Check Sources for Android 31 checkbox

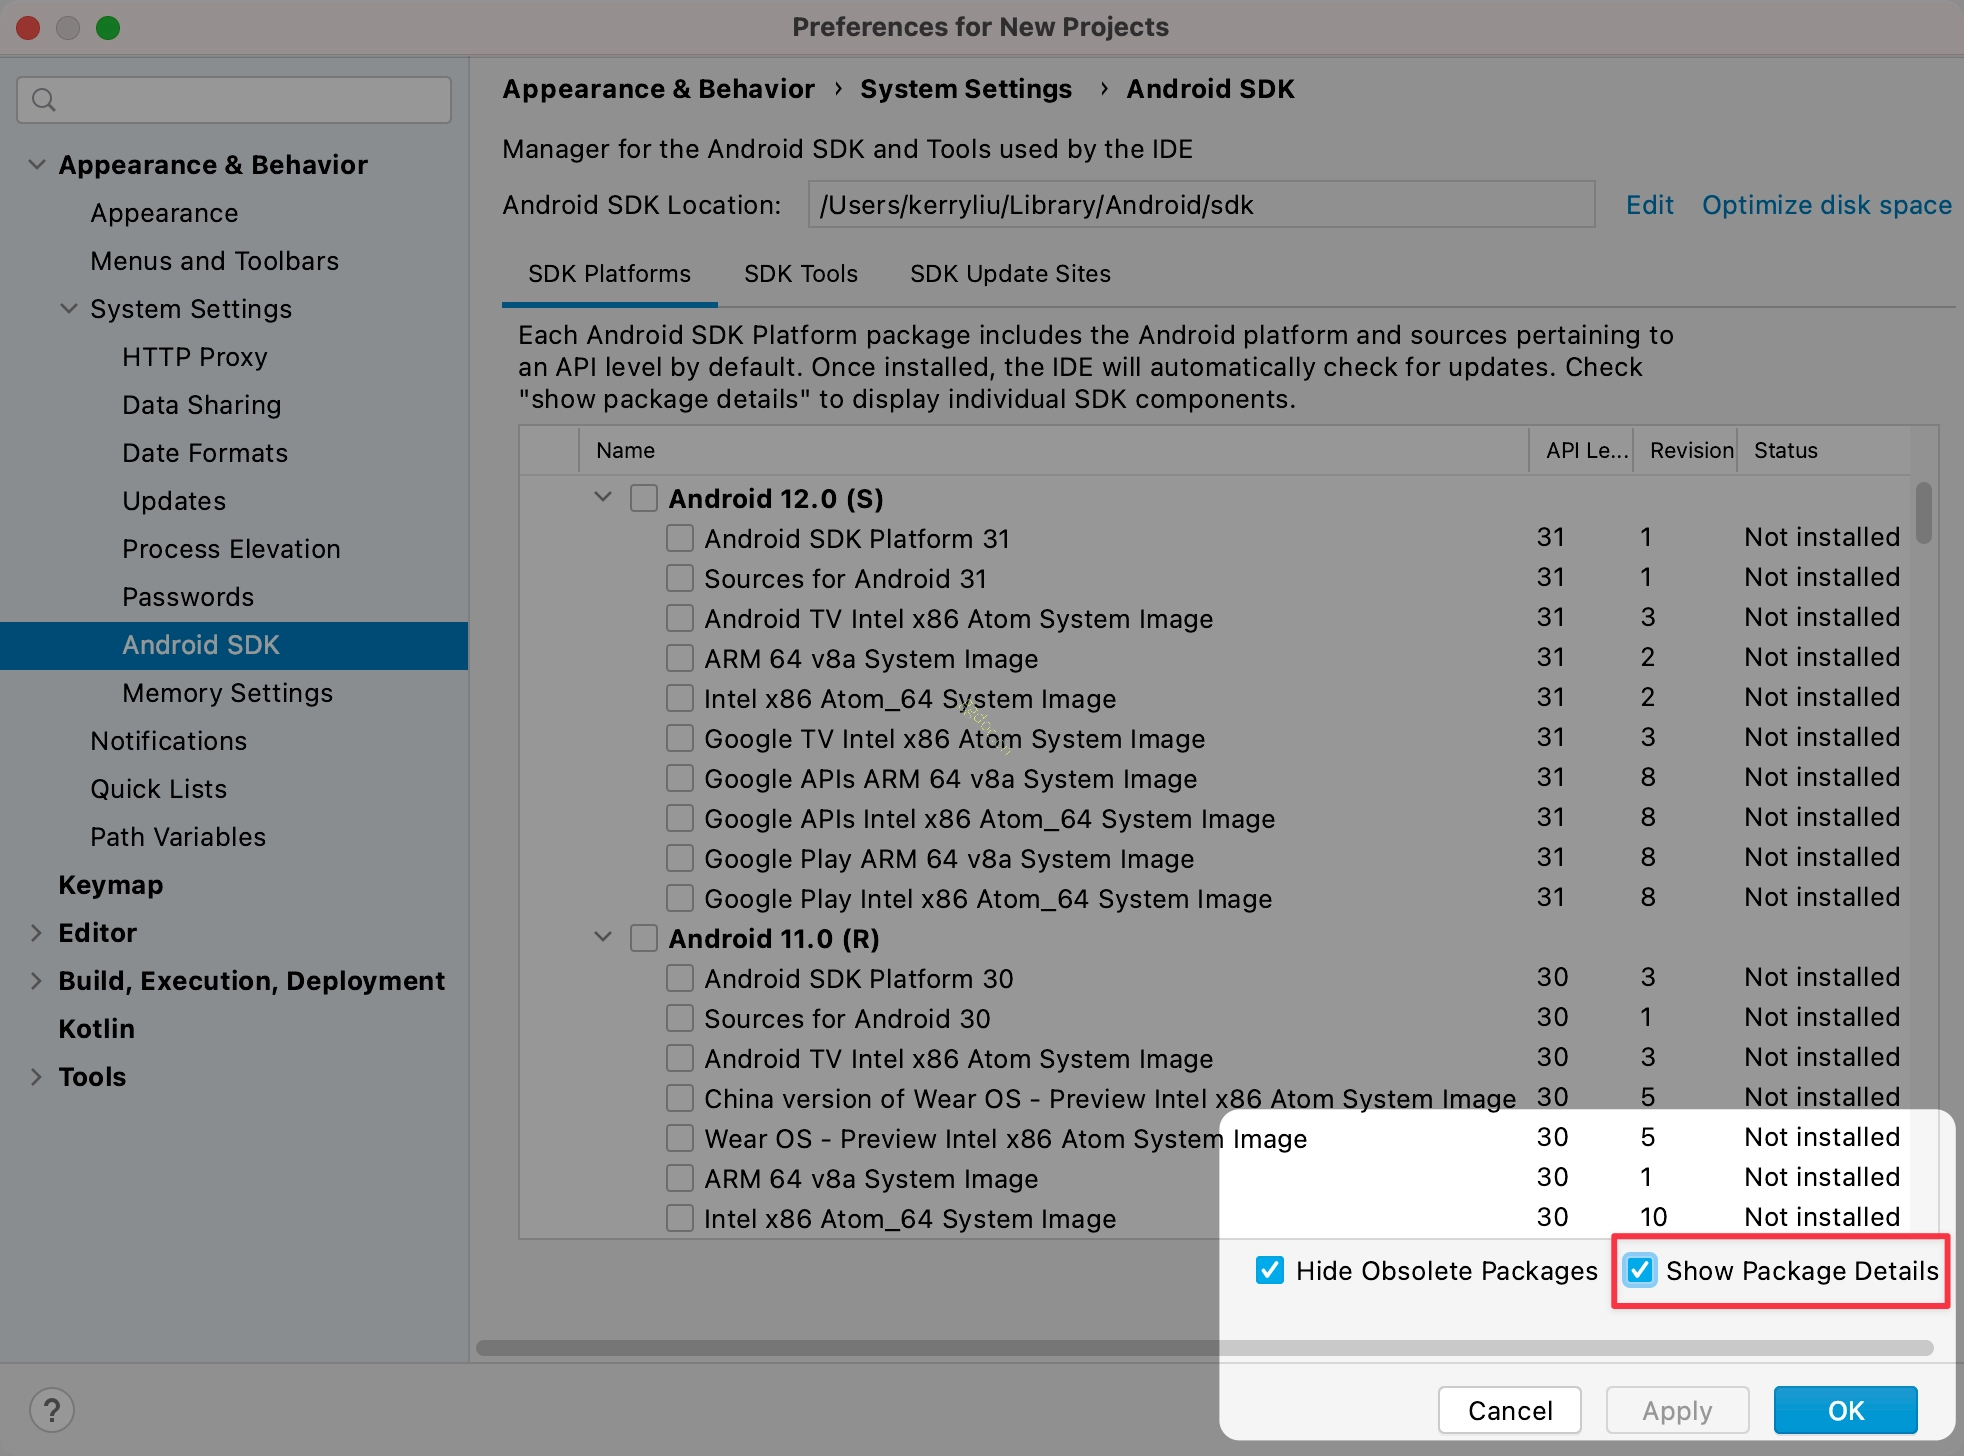680,578
